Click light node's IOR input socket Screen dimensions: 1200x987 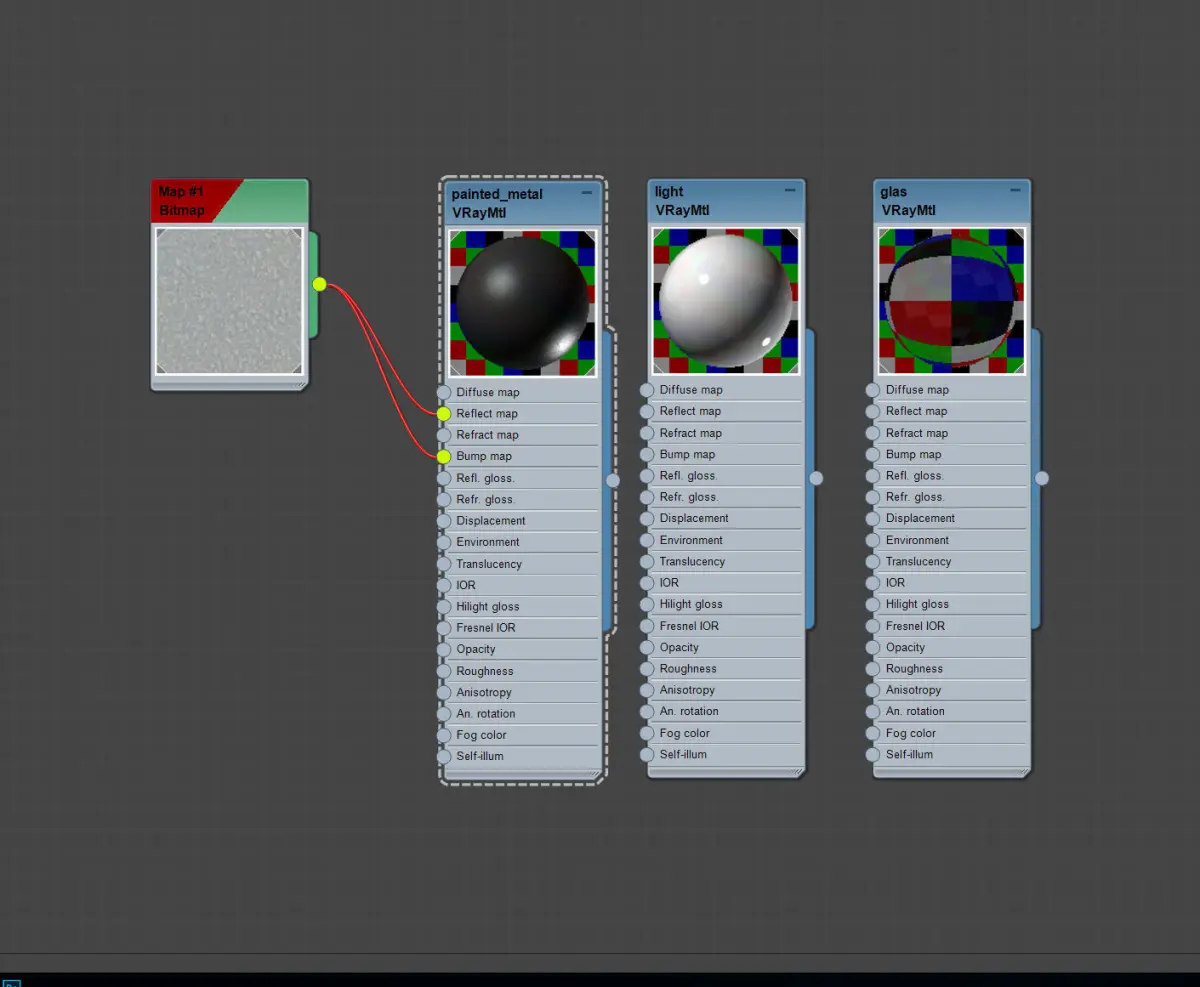click(x=647, y=583)
